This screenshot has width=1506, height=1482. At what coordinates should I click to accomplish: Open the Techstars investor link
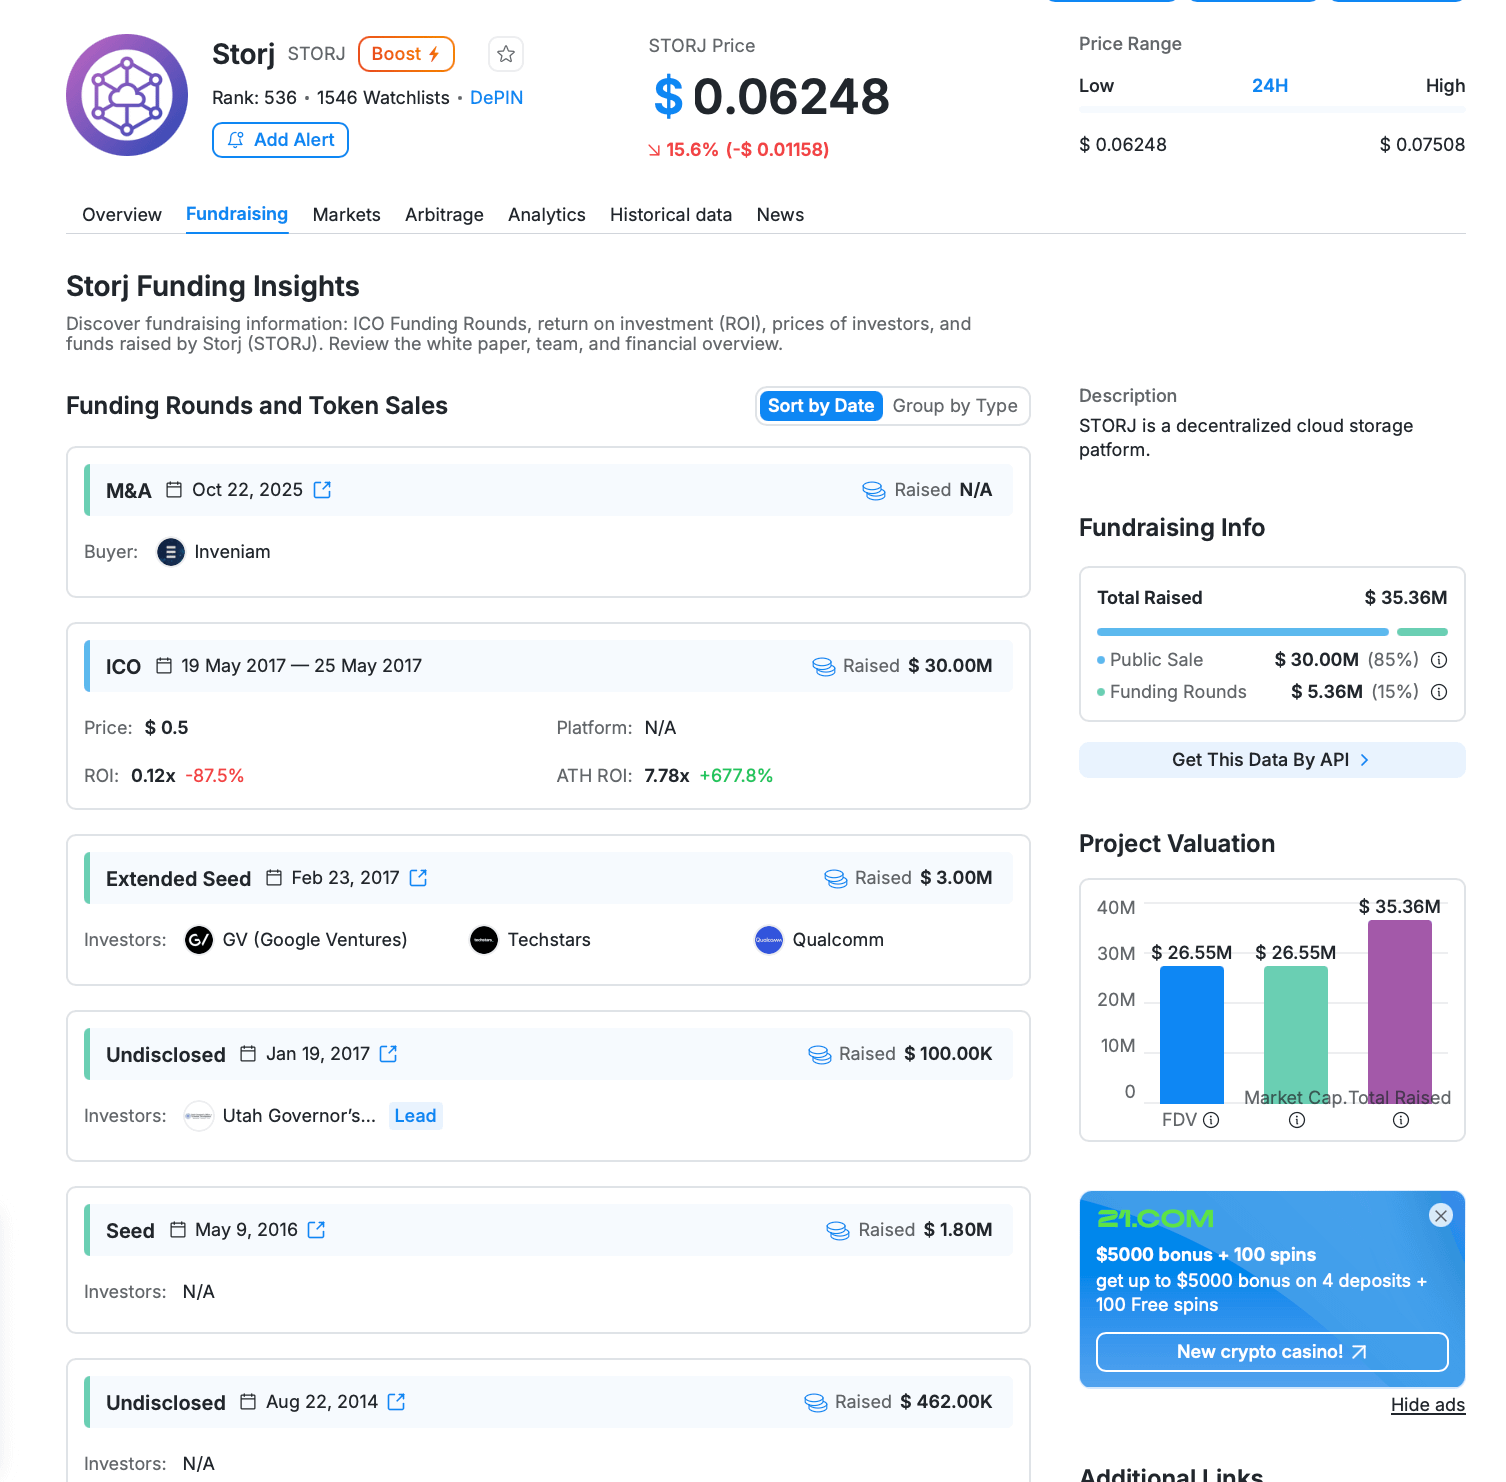point(549,940)
